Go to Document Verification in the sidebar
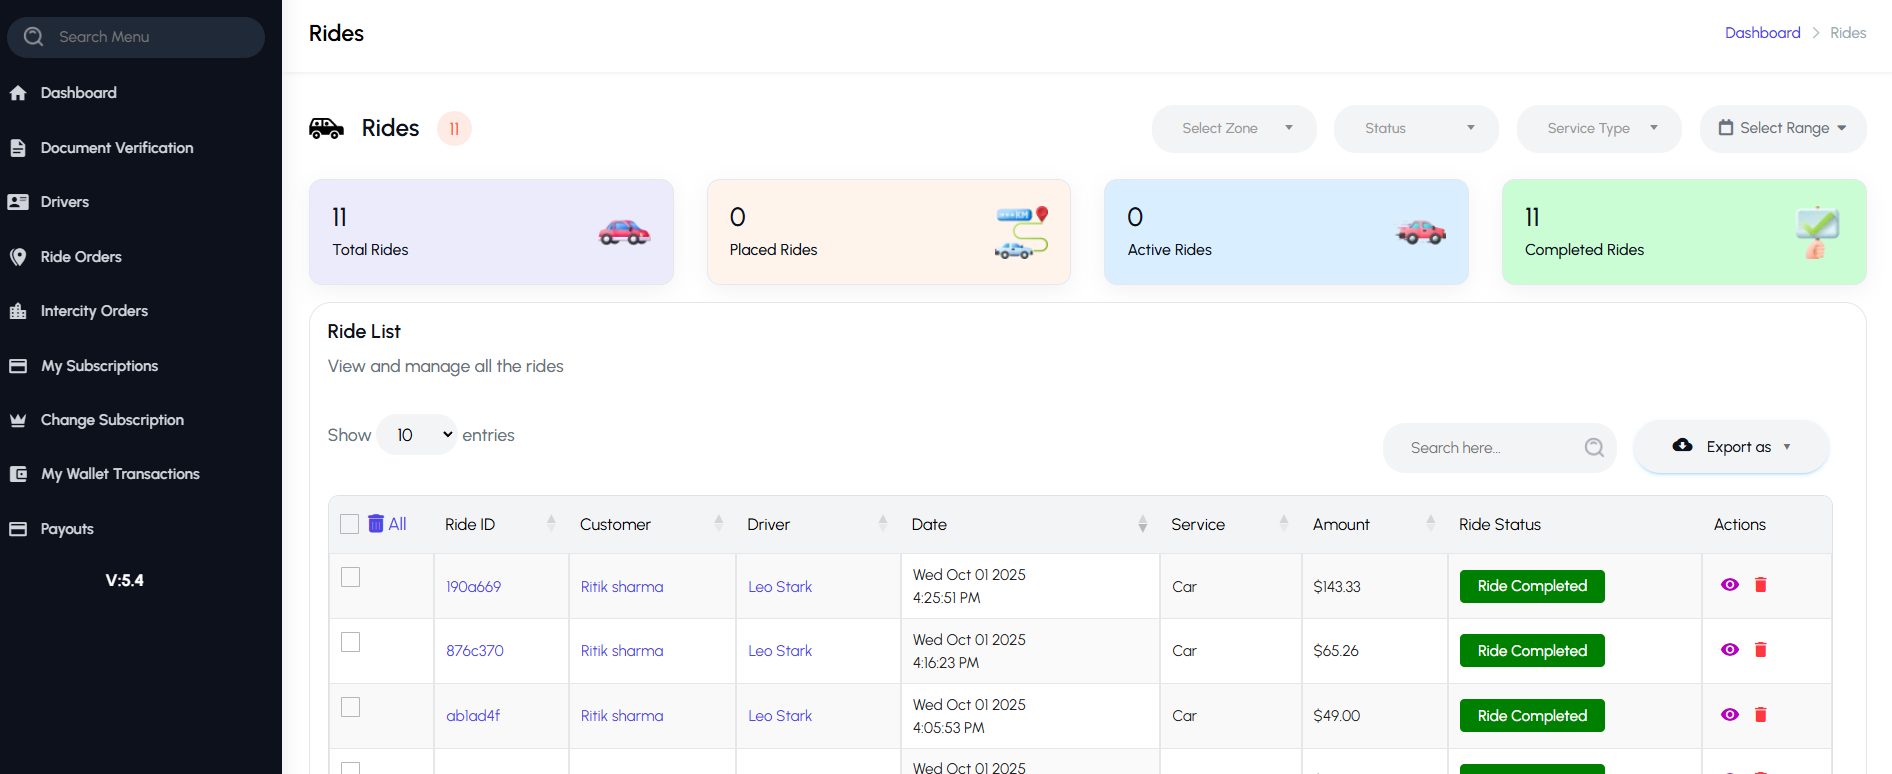This screenshot has width=1892, height=774. tap(117, 148)
